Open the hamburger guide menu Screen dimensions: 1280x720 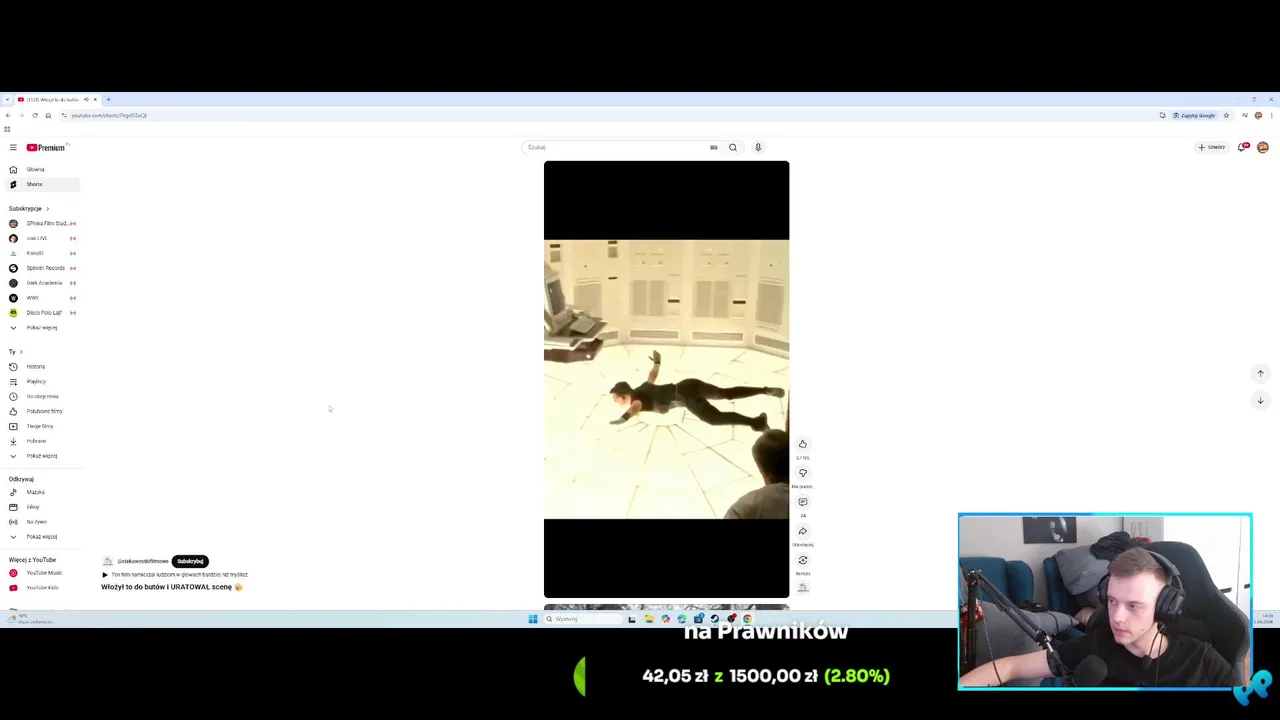[13, 147]
